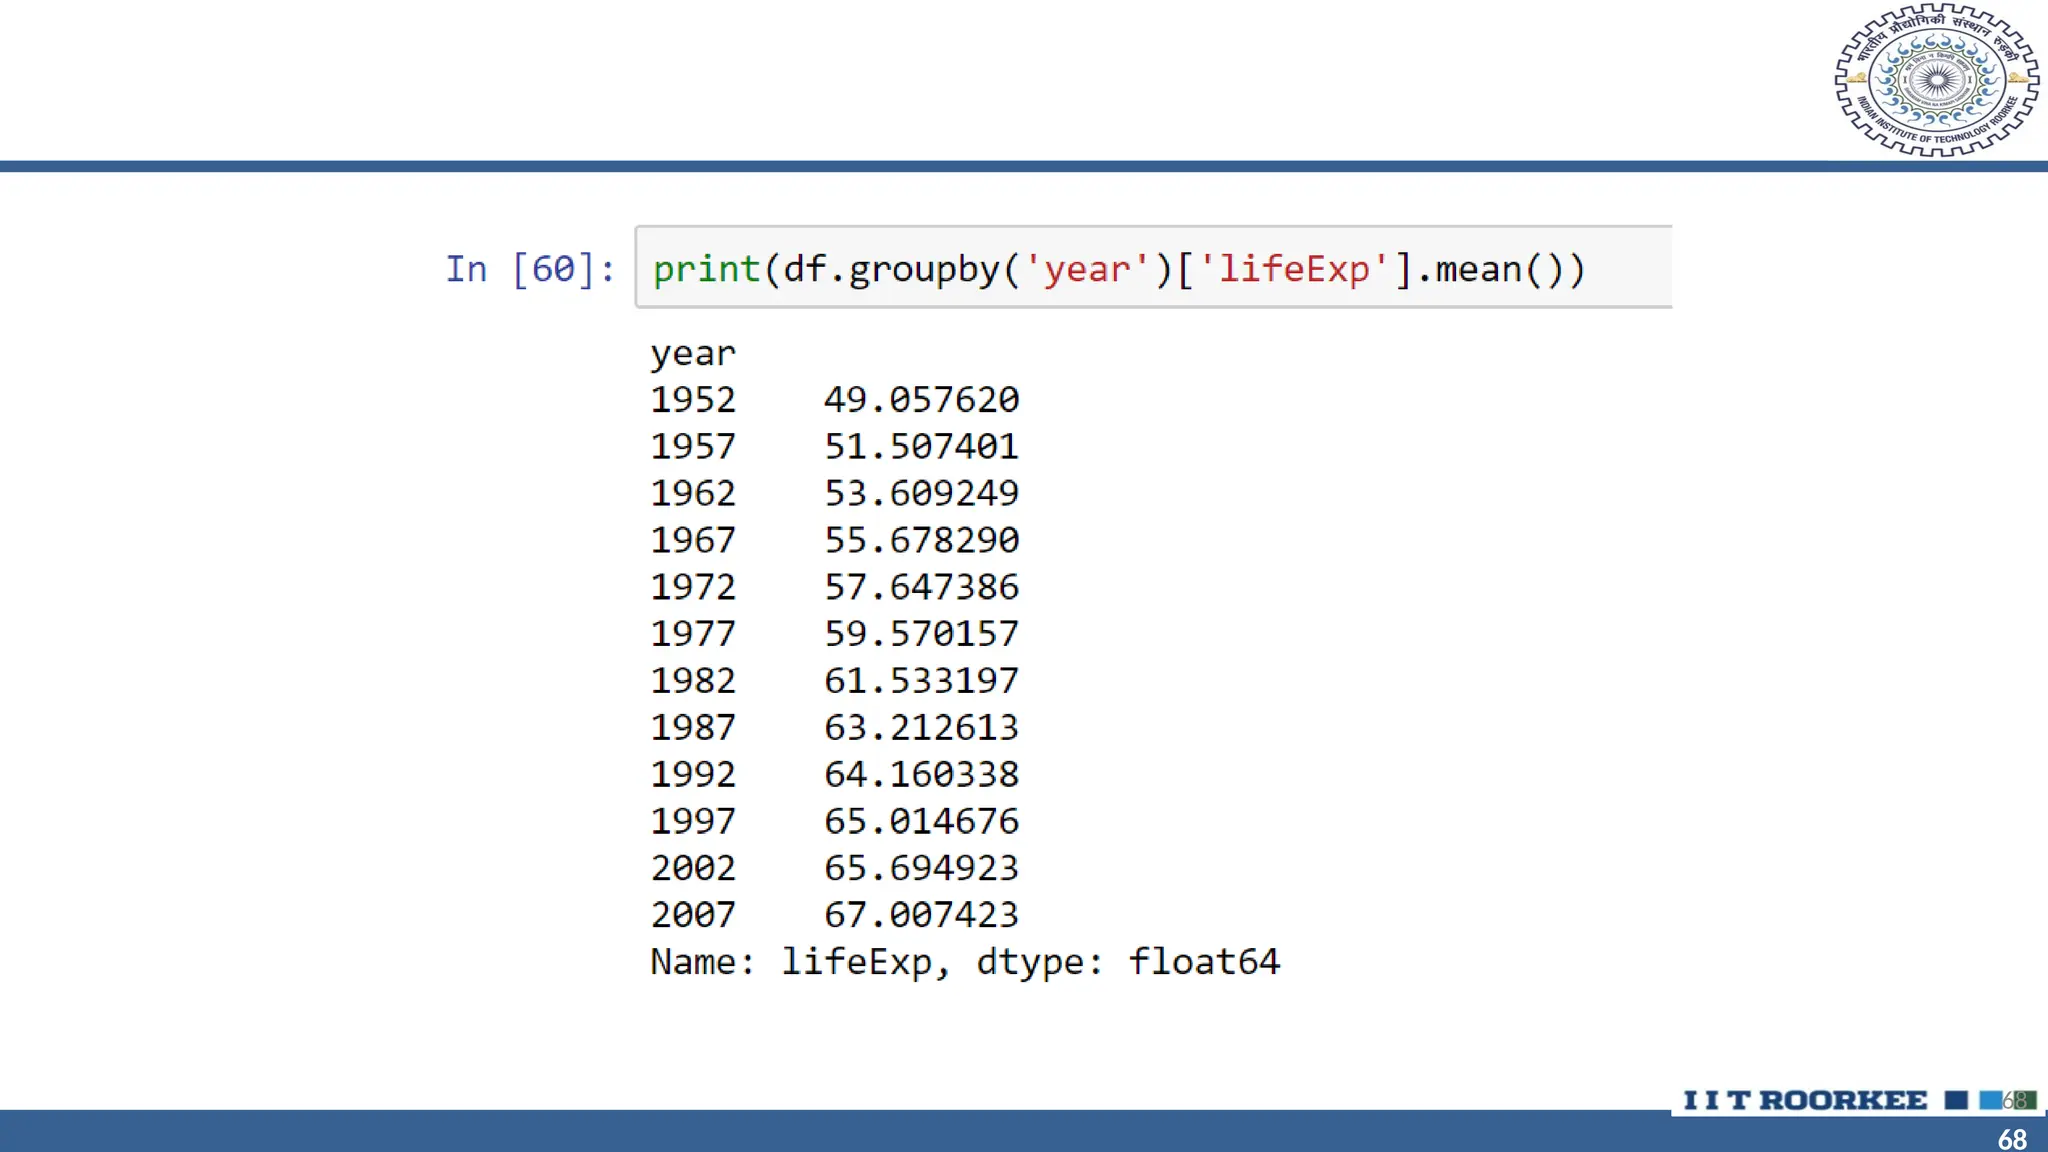
Task: Click the float64 dtype text
Action: click(1204, 962)
